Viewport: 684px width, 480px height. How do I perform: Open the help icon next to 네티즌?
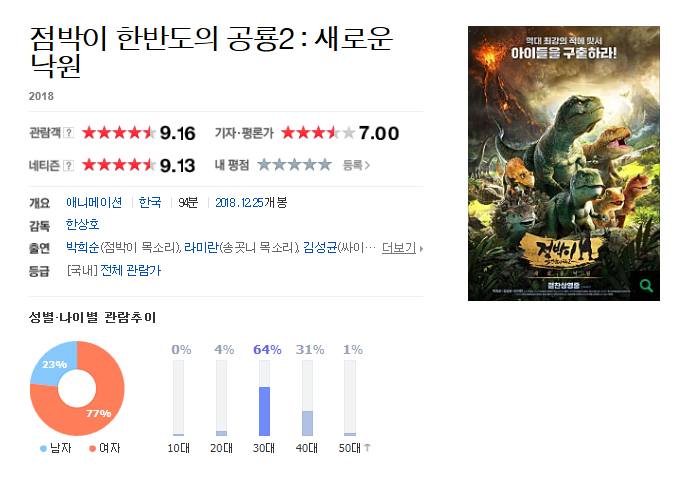tap(68, 165)
